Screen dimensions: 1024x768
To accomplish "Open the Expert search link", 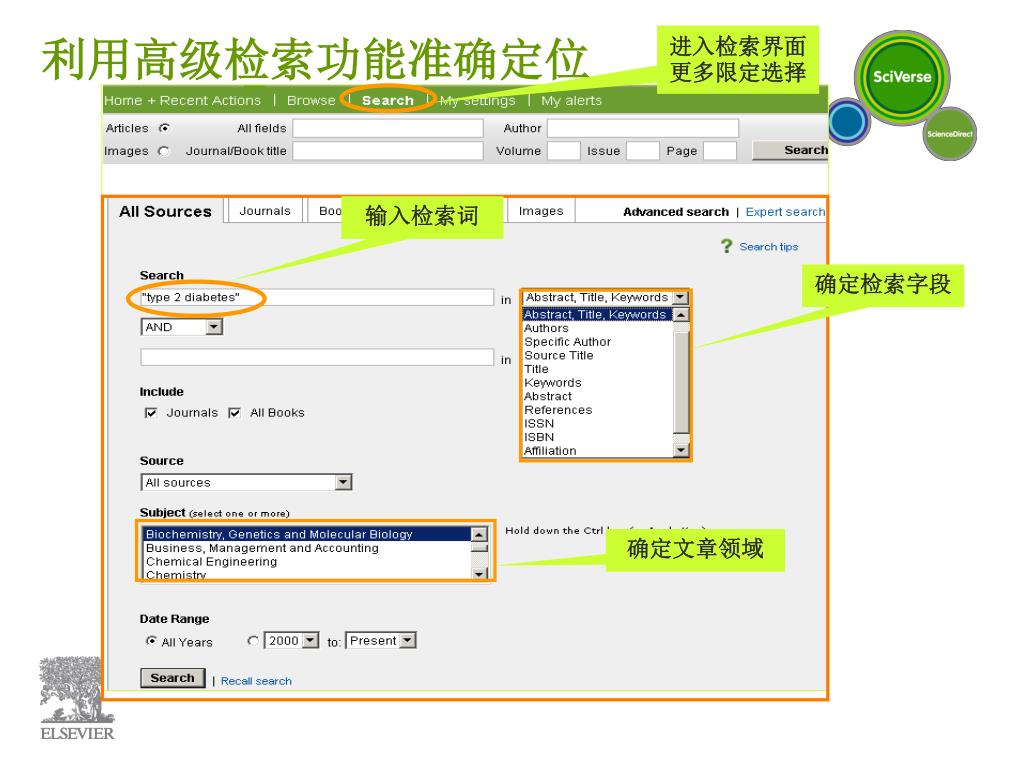I will pyautogui.click(x=785, y=212).
